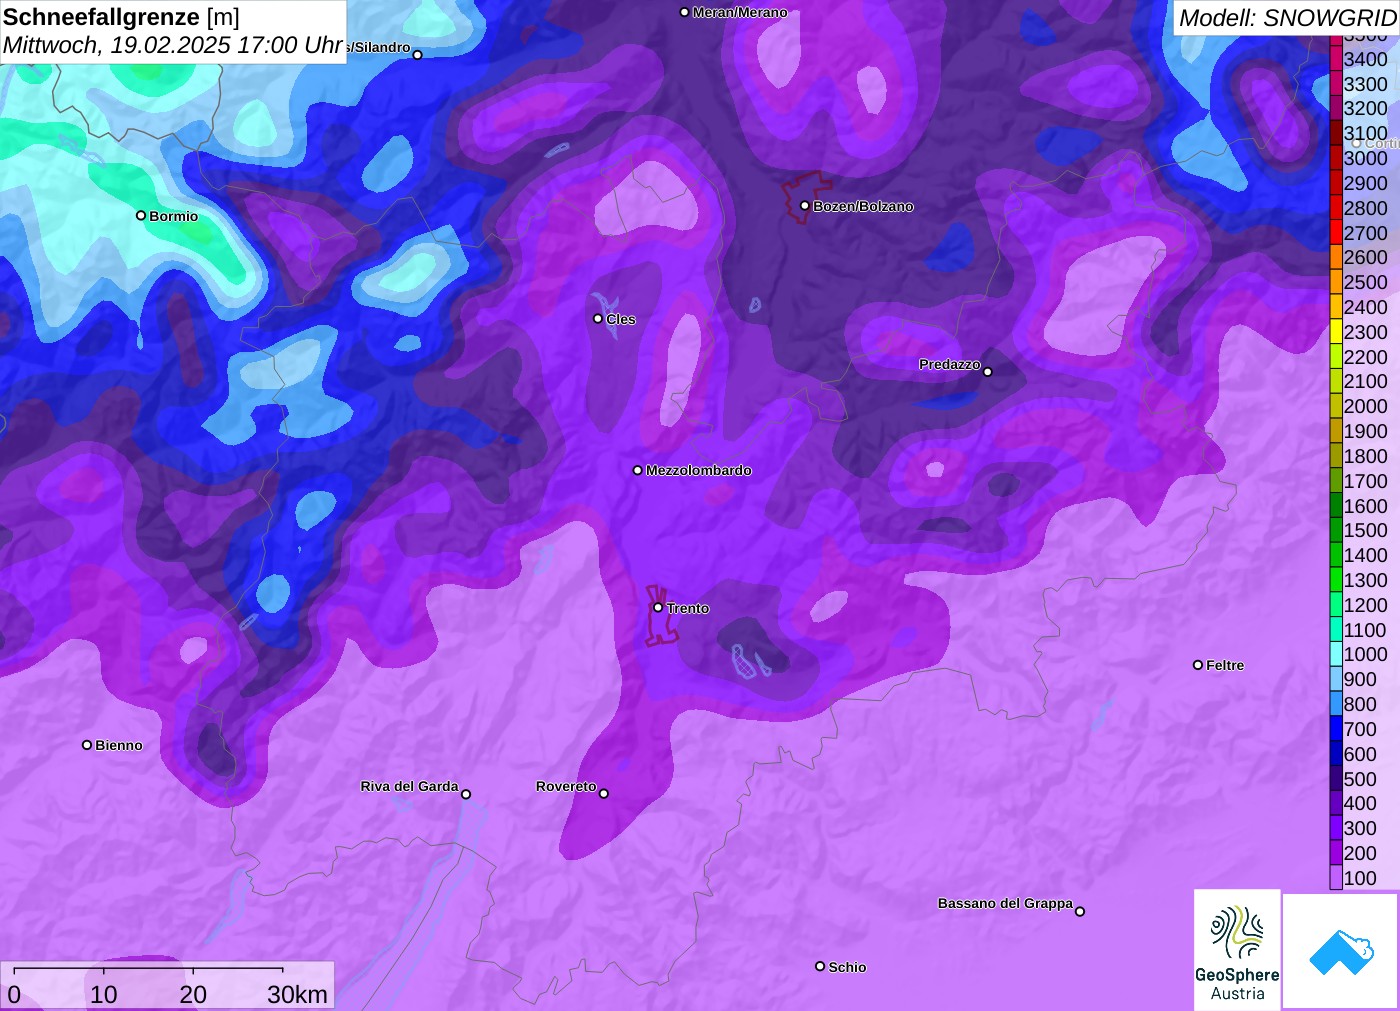Select the 1000 m legend color swatch
The height and width of the screenshot is (1011, 1400).
(x=1336, y=654)
